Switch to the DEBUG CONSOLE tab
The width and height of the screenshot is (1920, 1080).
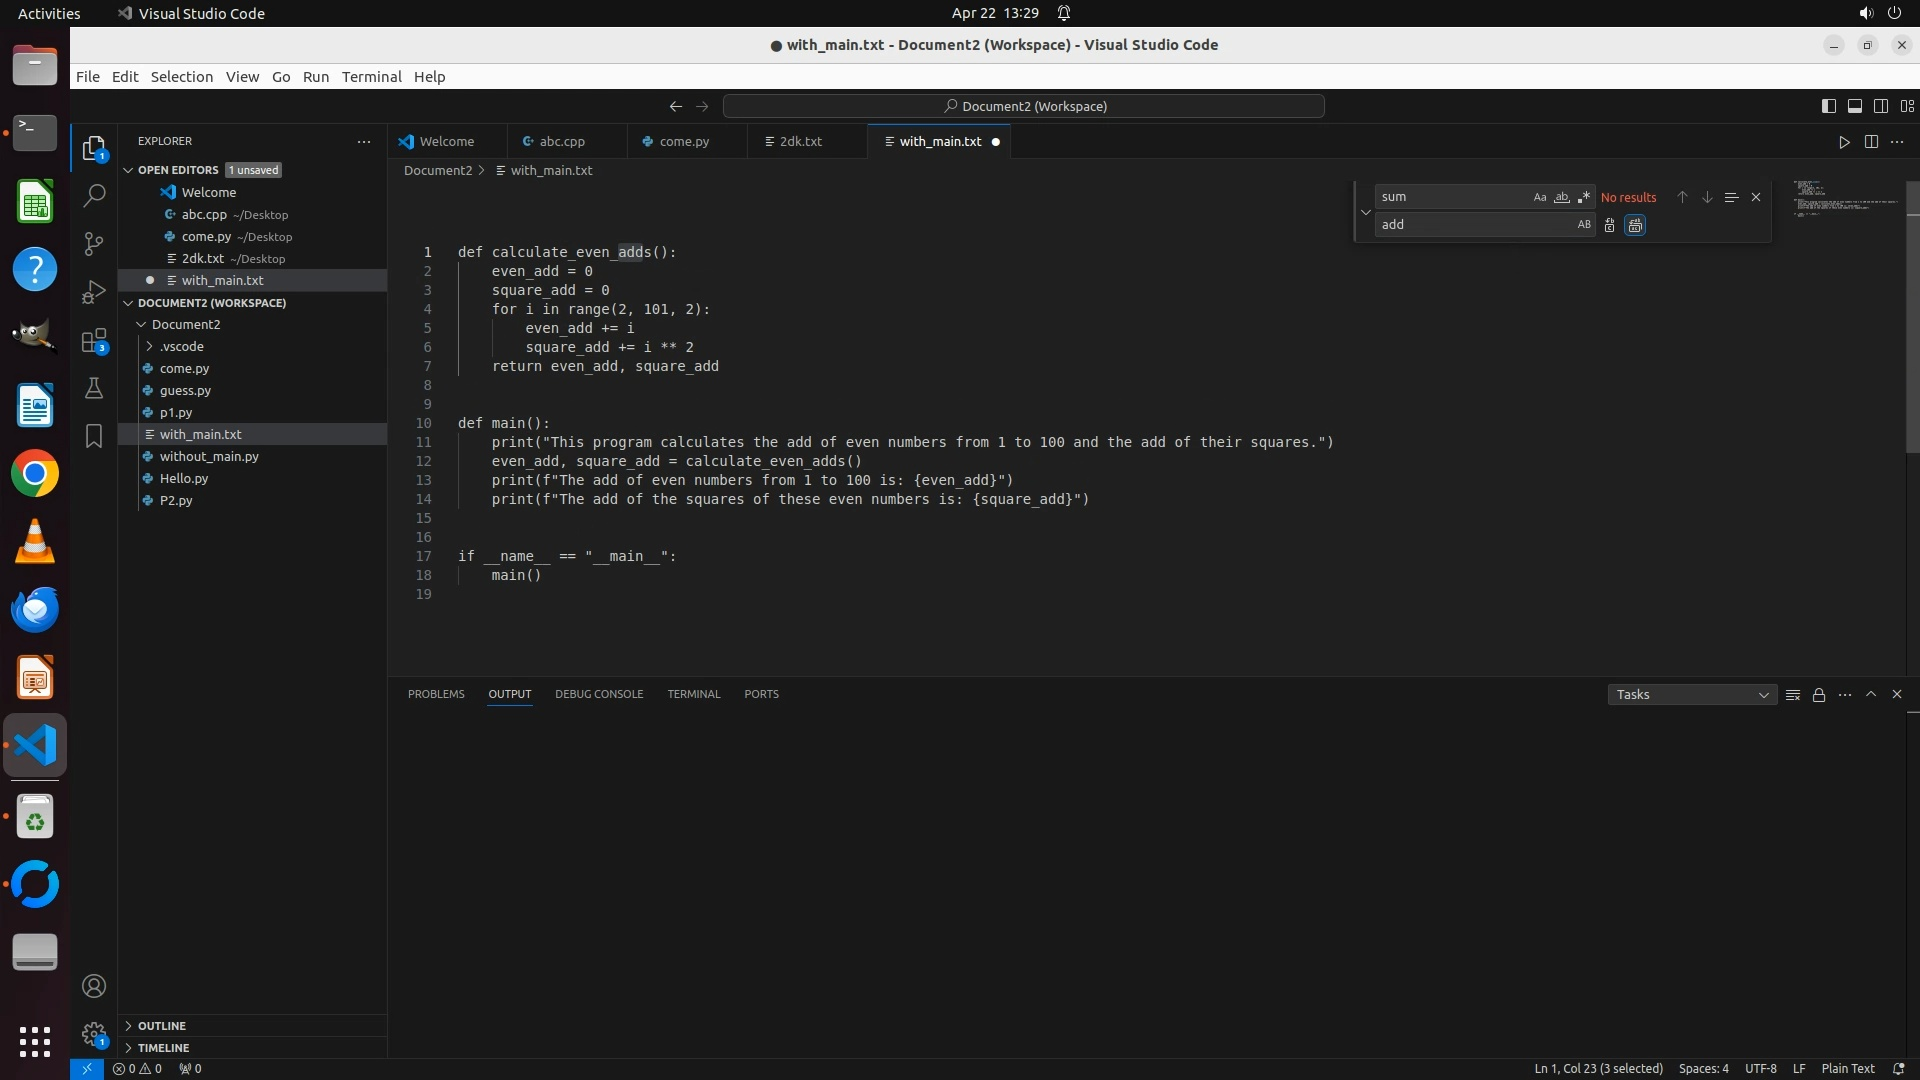[x=599, y=694]
